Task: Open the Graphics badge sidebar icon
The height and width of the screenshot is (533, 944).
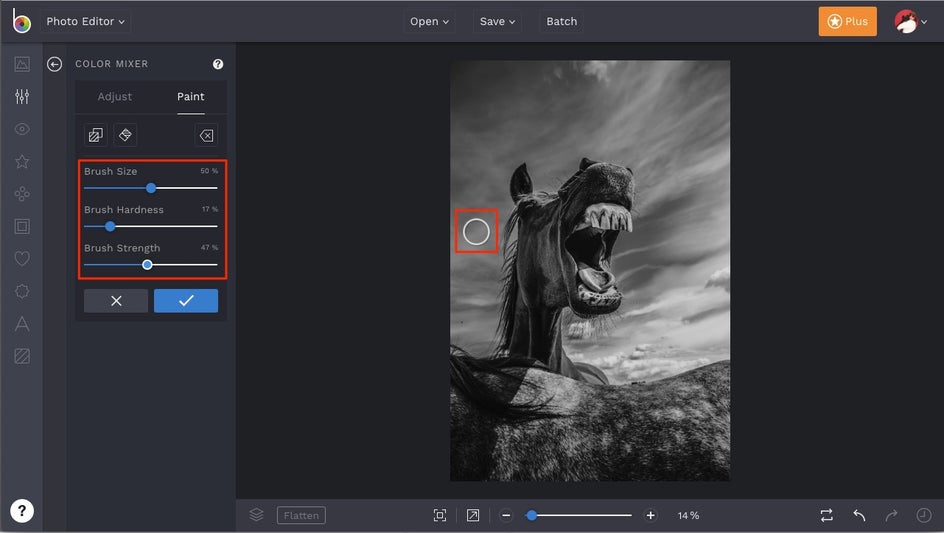Action: point(22,291)
